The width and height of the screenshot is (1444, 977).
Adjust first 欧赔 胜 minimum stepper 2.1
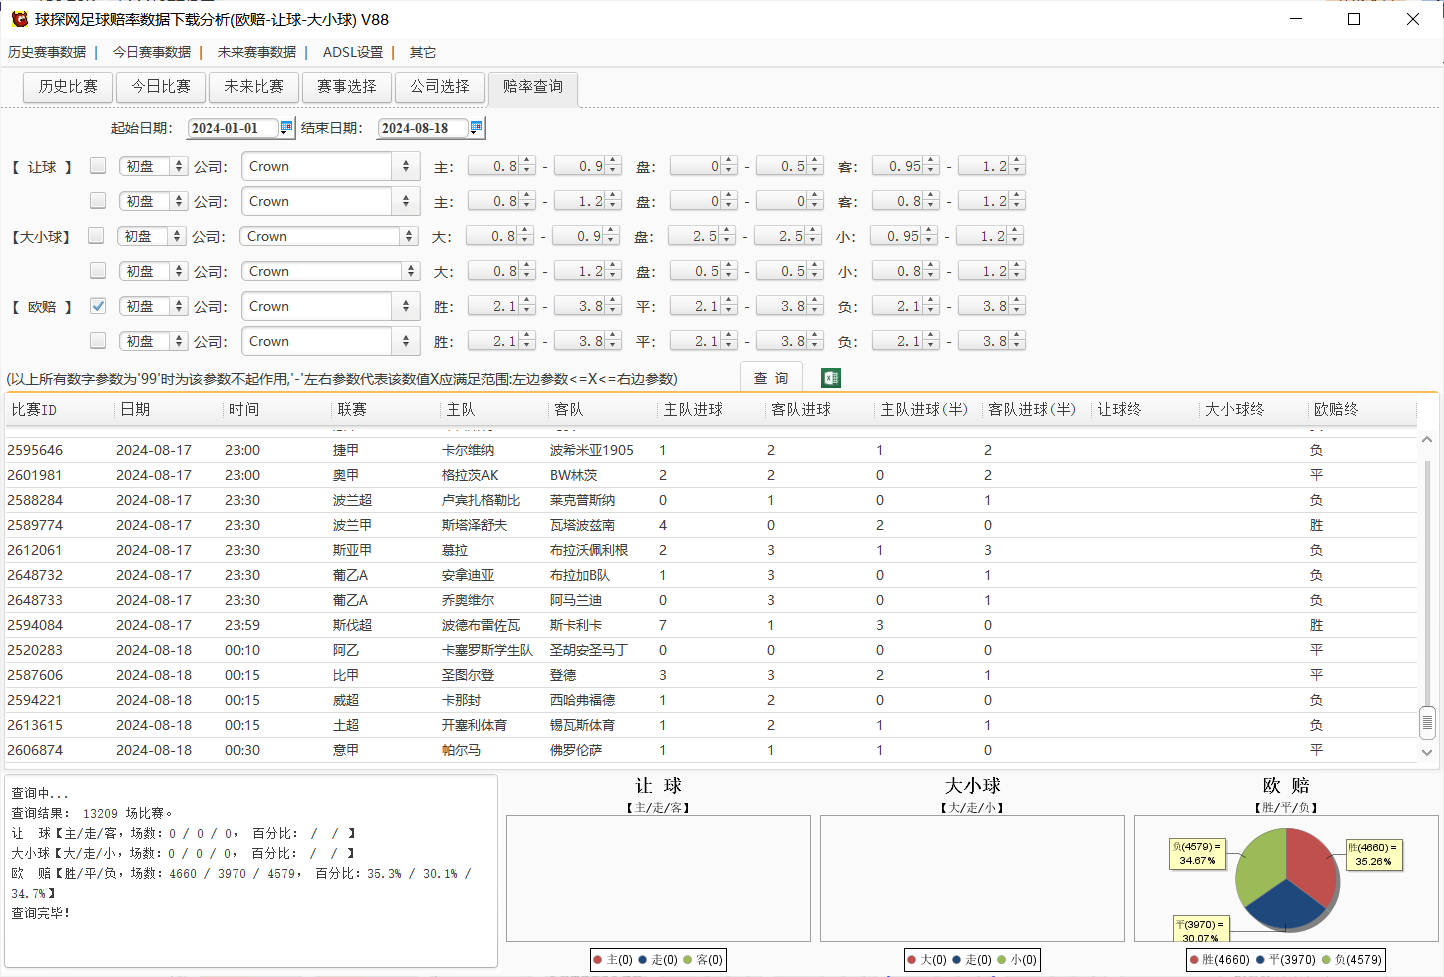click(x=501, y=306)
